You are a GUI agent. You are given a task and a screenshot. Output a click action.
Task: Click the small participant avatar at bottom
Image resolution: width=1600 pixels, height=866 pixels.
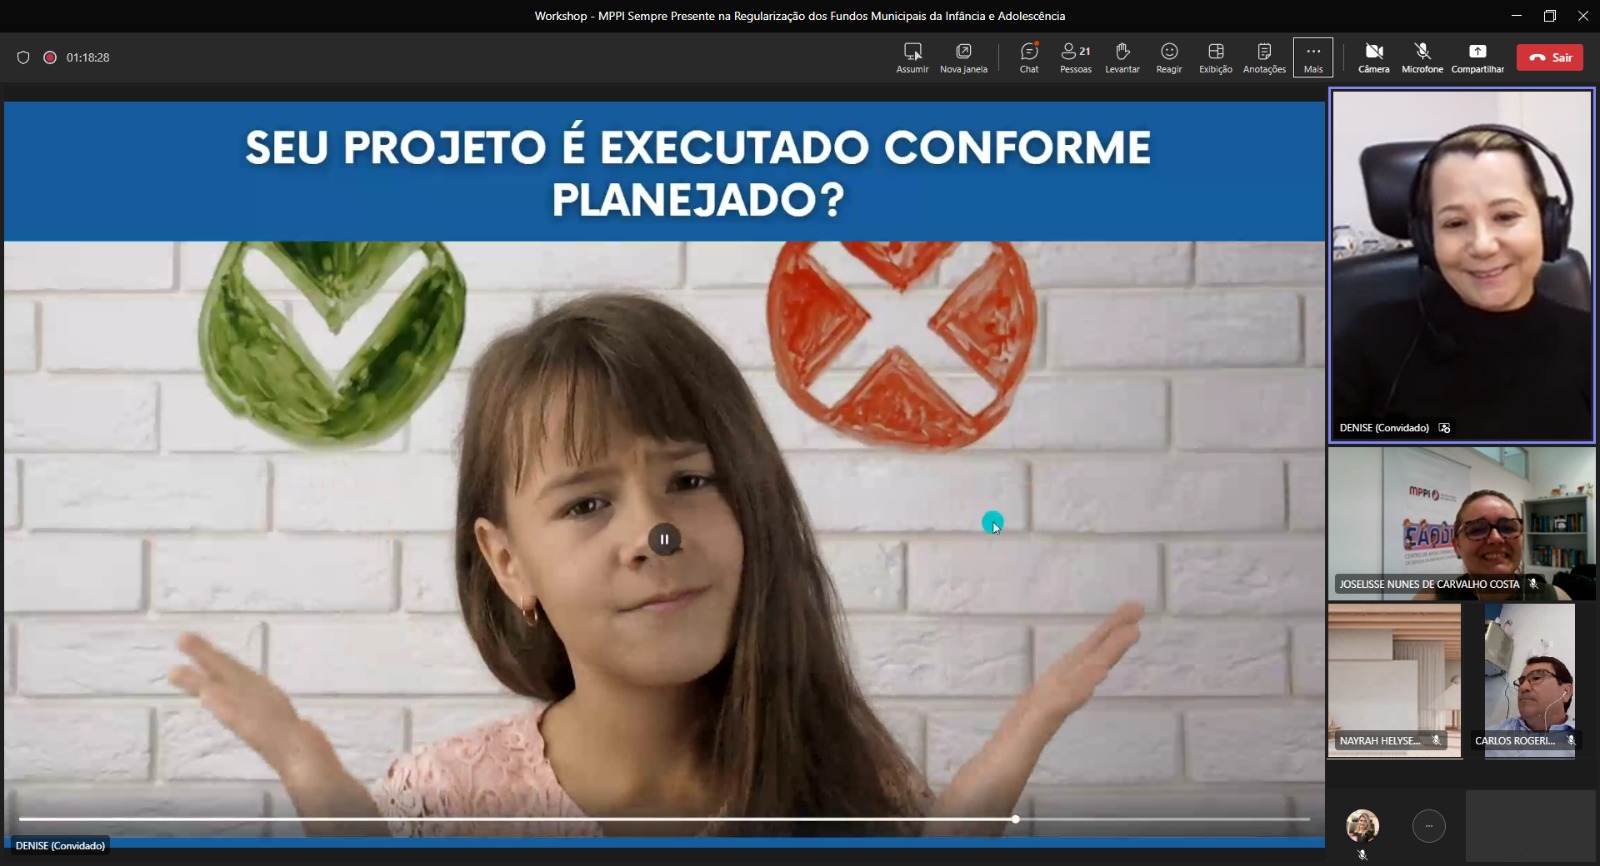[x=1362, y=826]
